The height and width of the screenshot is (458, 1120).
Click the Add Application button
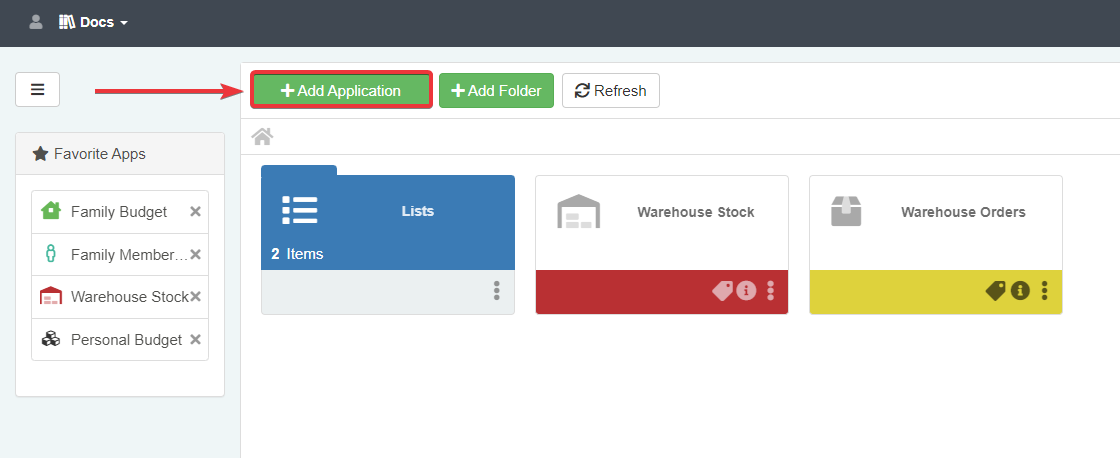(x=341, y=90)
